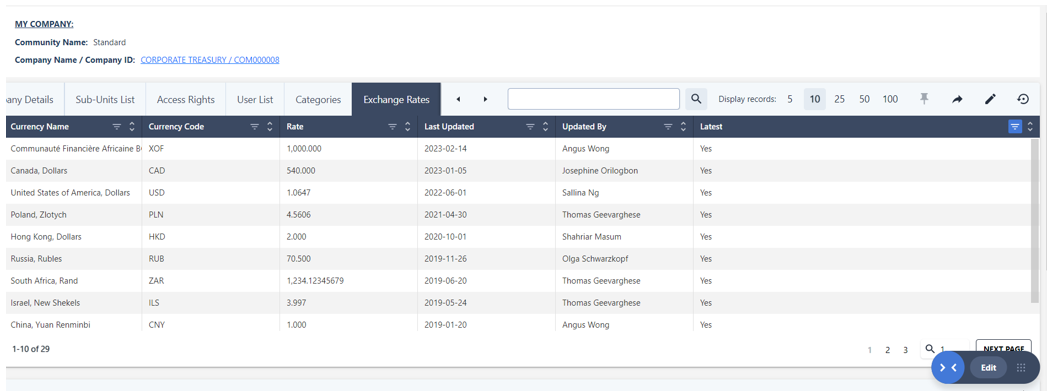This screenshot has height=392, width=1047.
Task: Focus the table search input field
Action: 594,99
